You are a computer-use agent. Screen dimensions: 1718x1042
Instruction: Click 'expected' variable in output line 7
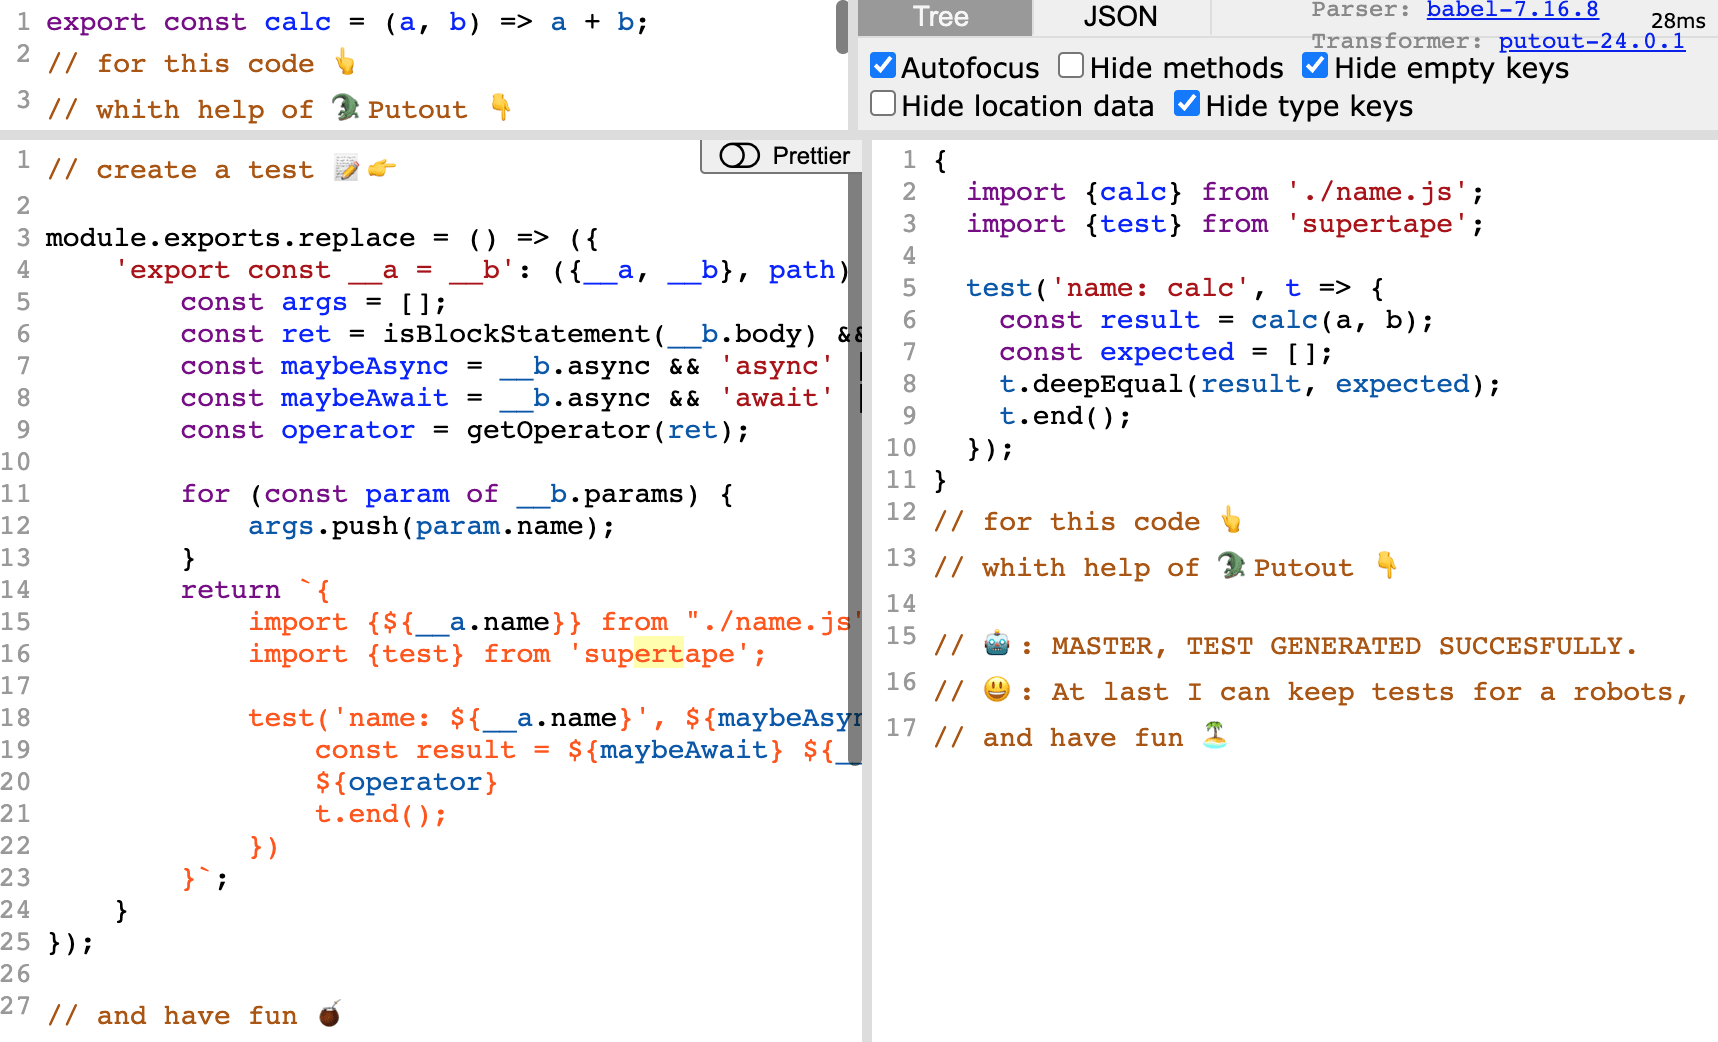[1167, 352]
